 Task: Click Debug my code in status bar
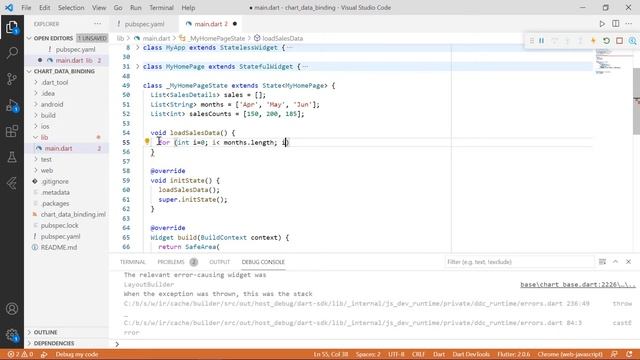(77, 354)
